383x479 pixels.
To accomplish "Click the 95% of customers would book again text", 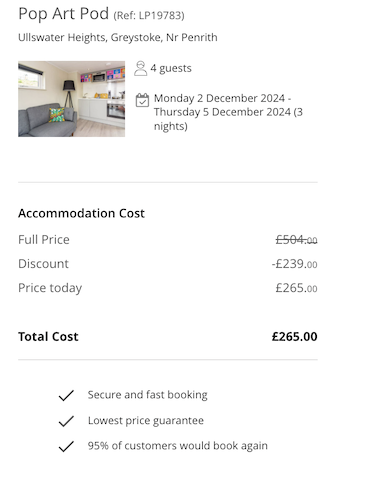I will tap(178, 446).
